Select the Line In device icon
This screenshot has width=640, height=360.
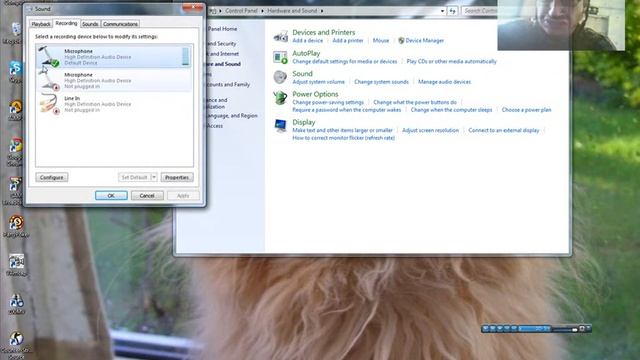click(x=49, y=104)
